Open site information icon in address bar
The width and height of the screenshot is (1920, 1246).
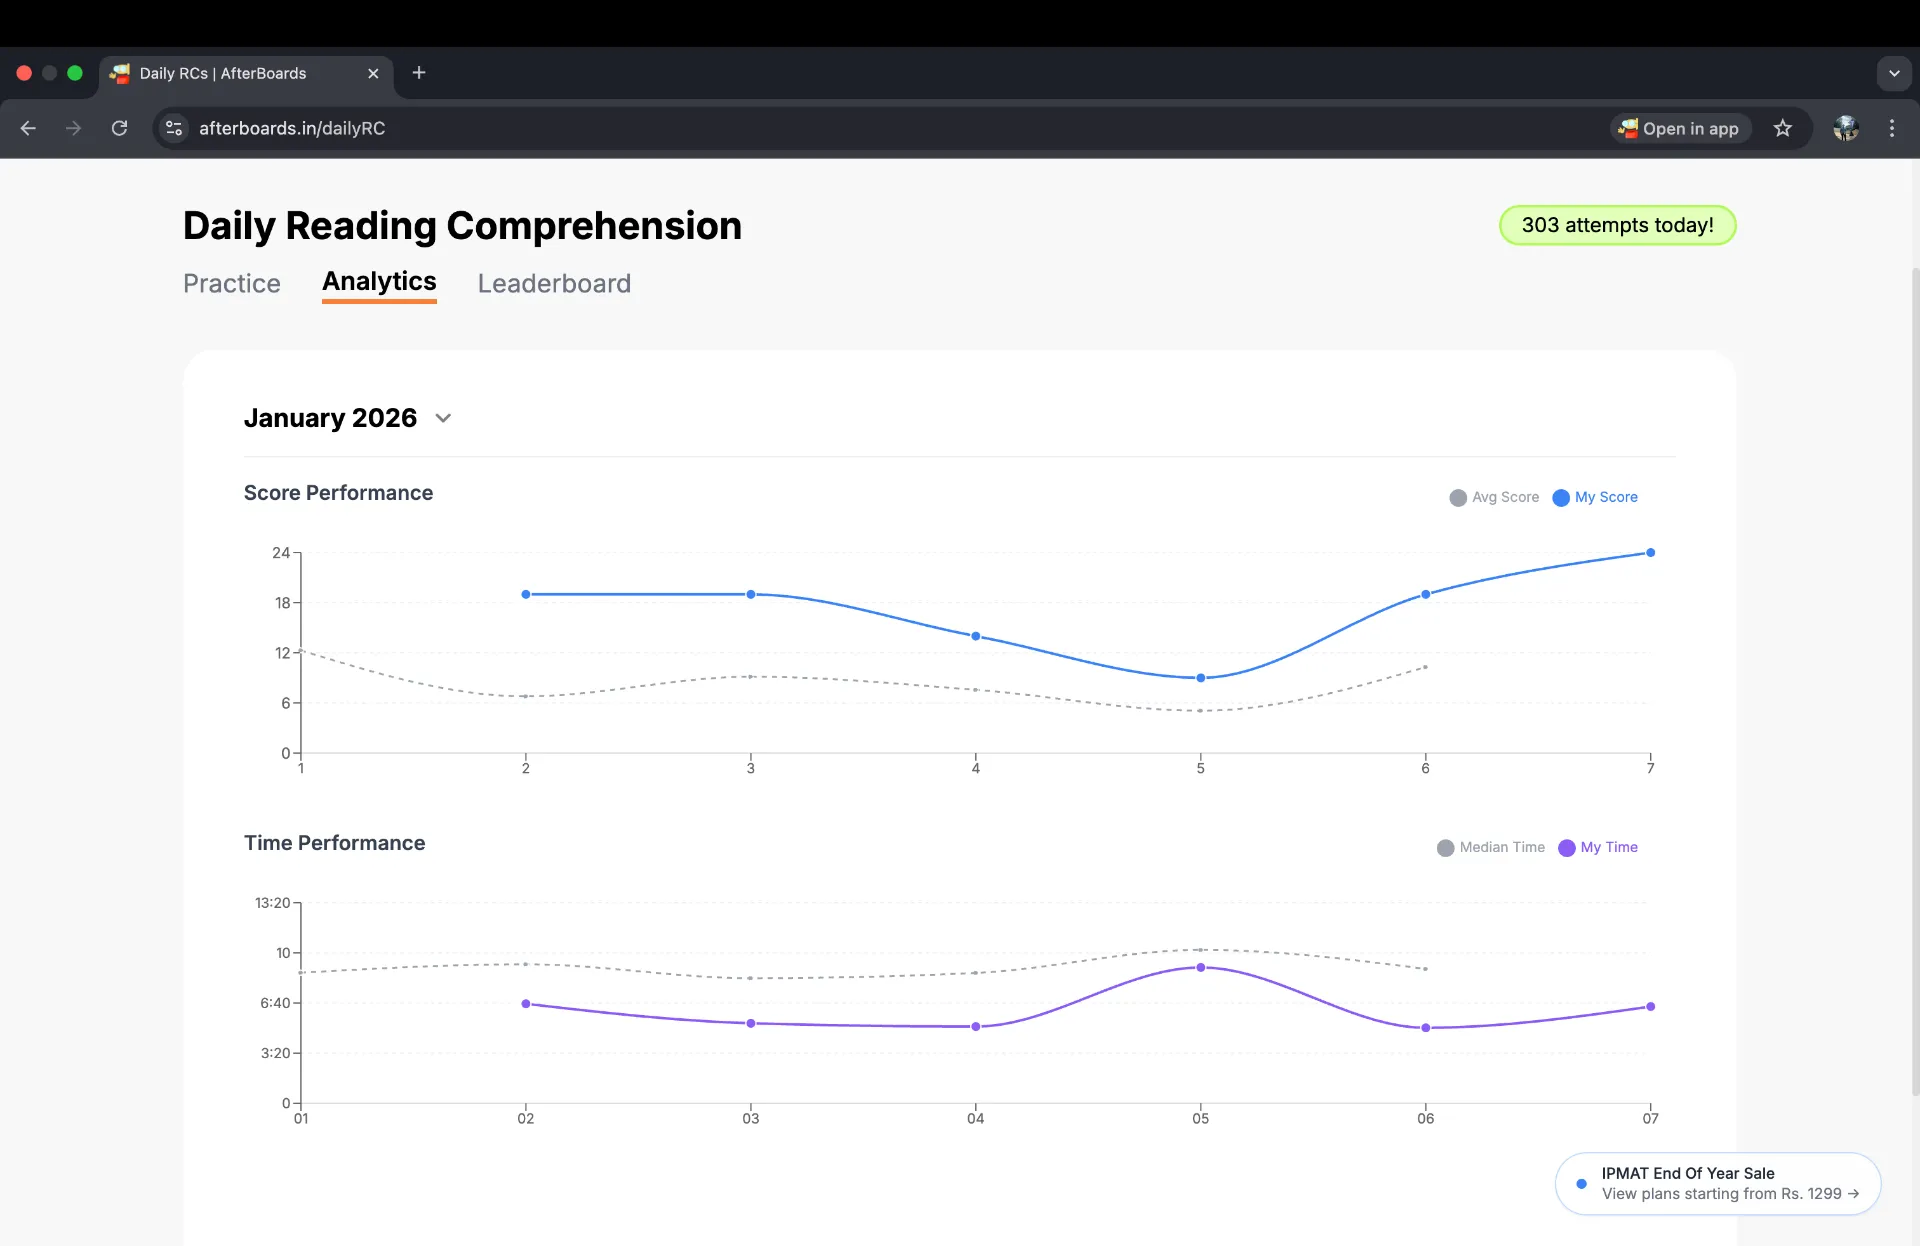coord(174,128)
